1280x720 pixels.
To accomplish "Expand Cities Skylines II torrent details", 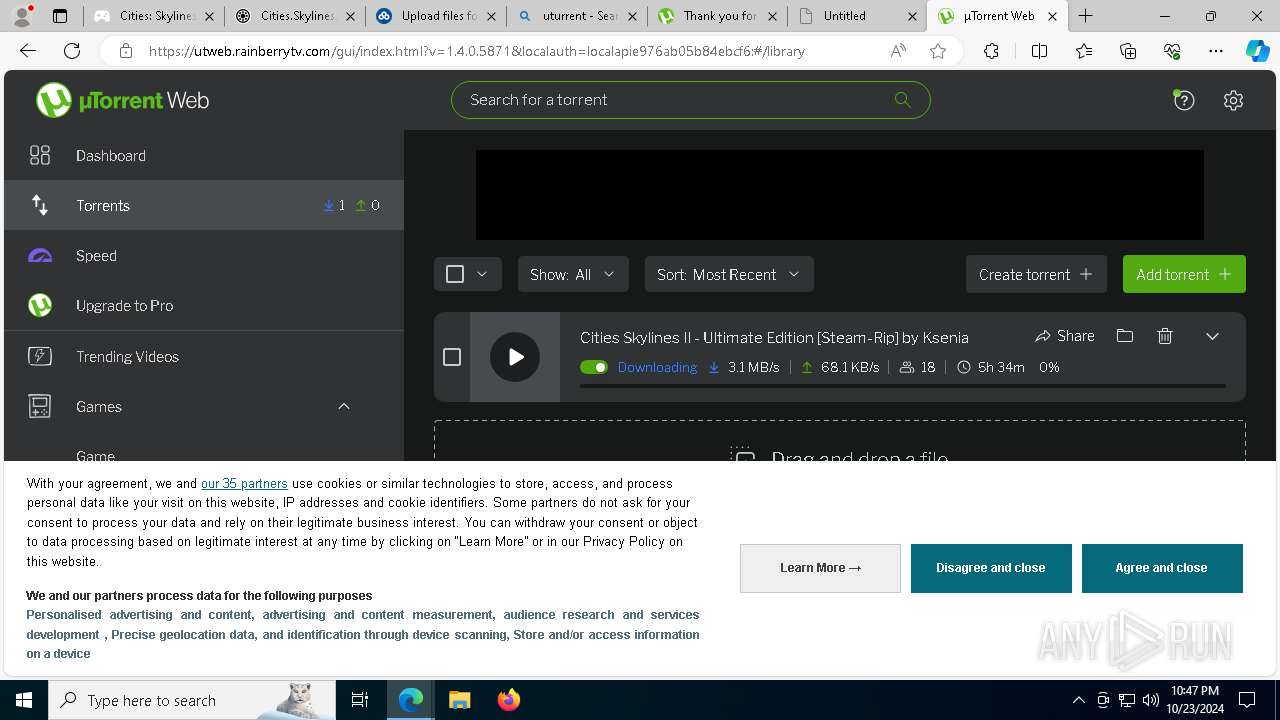I will (x=1212, y=336).
